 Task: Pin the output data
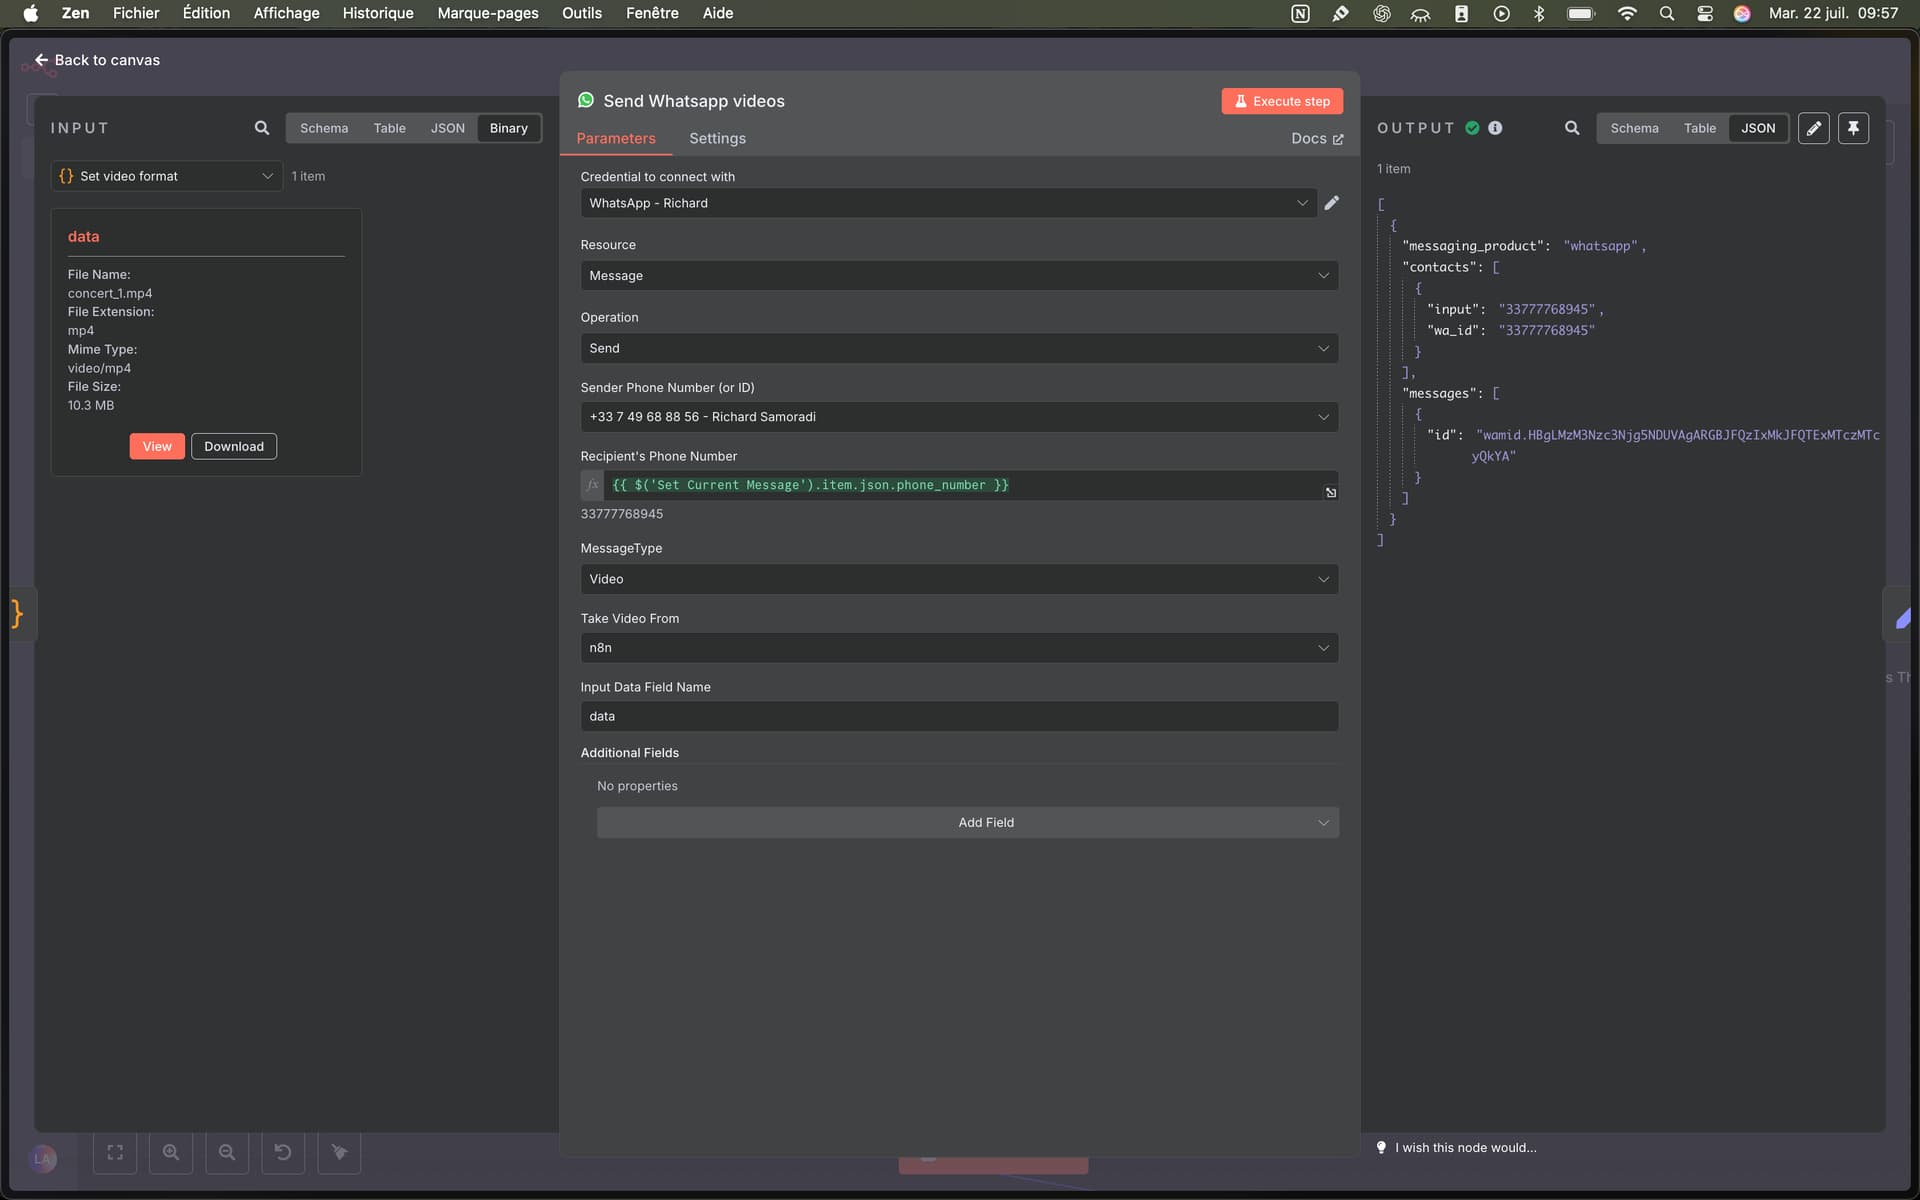tap(1853, 128)
